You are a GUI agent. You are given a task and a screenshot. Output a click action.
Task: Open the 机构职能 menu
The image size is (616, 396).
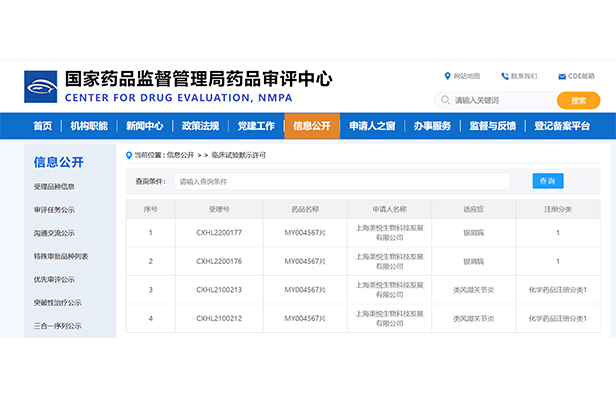(89, 126)
